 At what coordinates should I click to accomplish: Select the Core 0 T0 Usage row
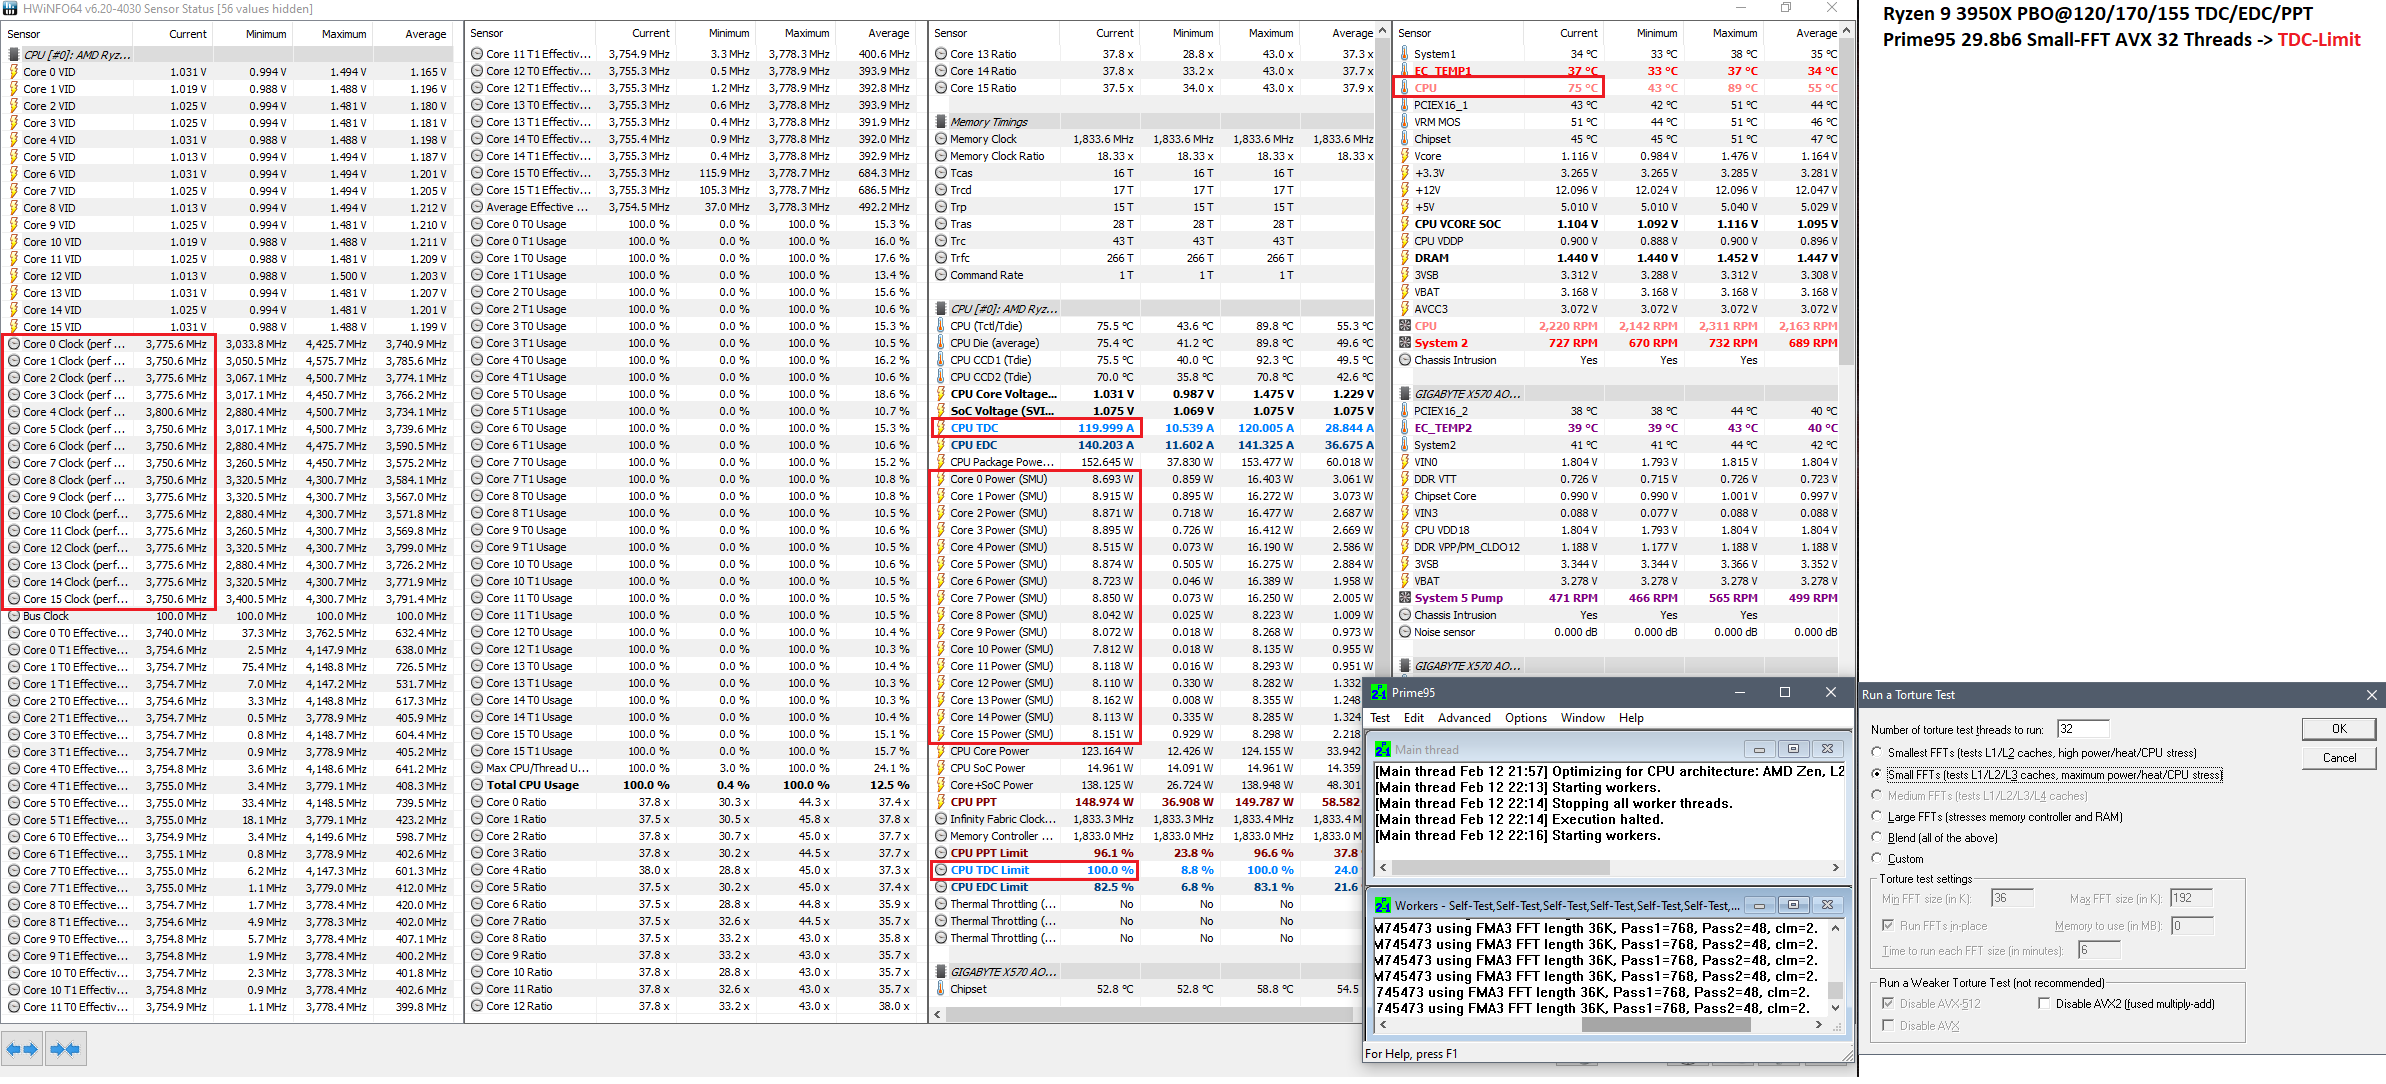point(692,224)
